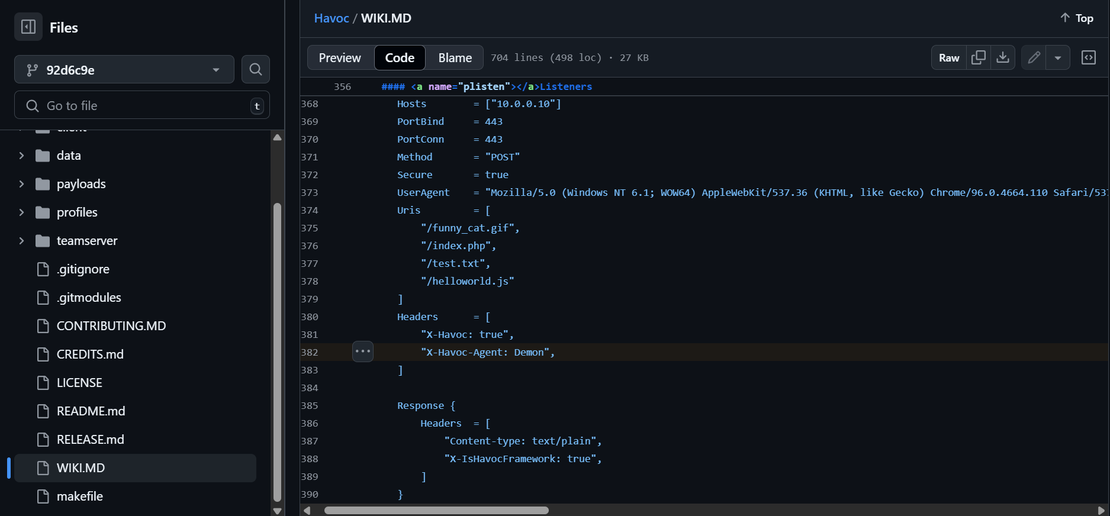Open line 382 actions menu
Viewport: 1110px width, 516px height.
click(362, 352)
